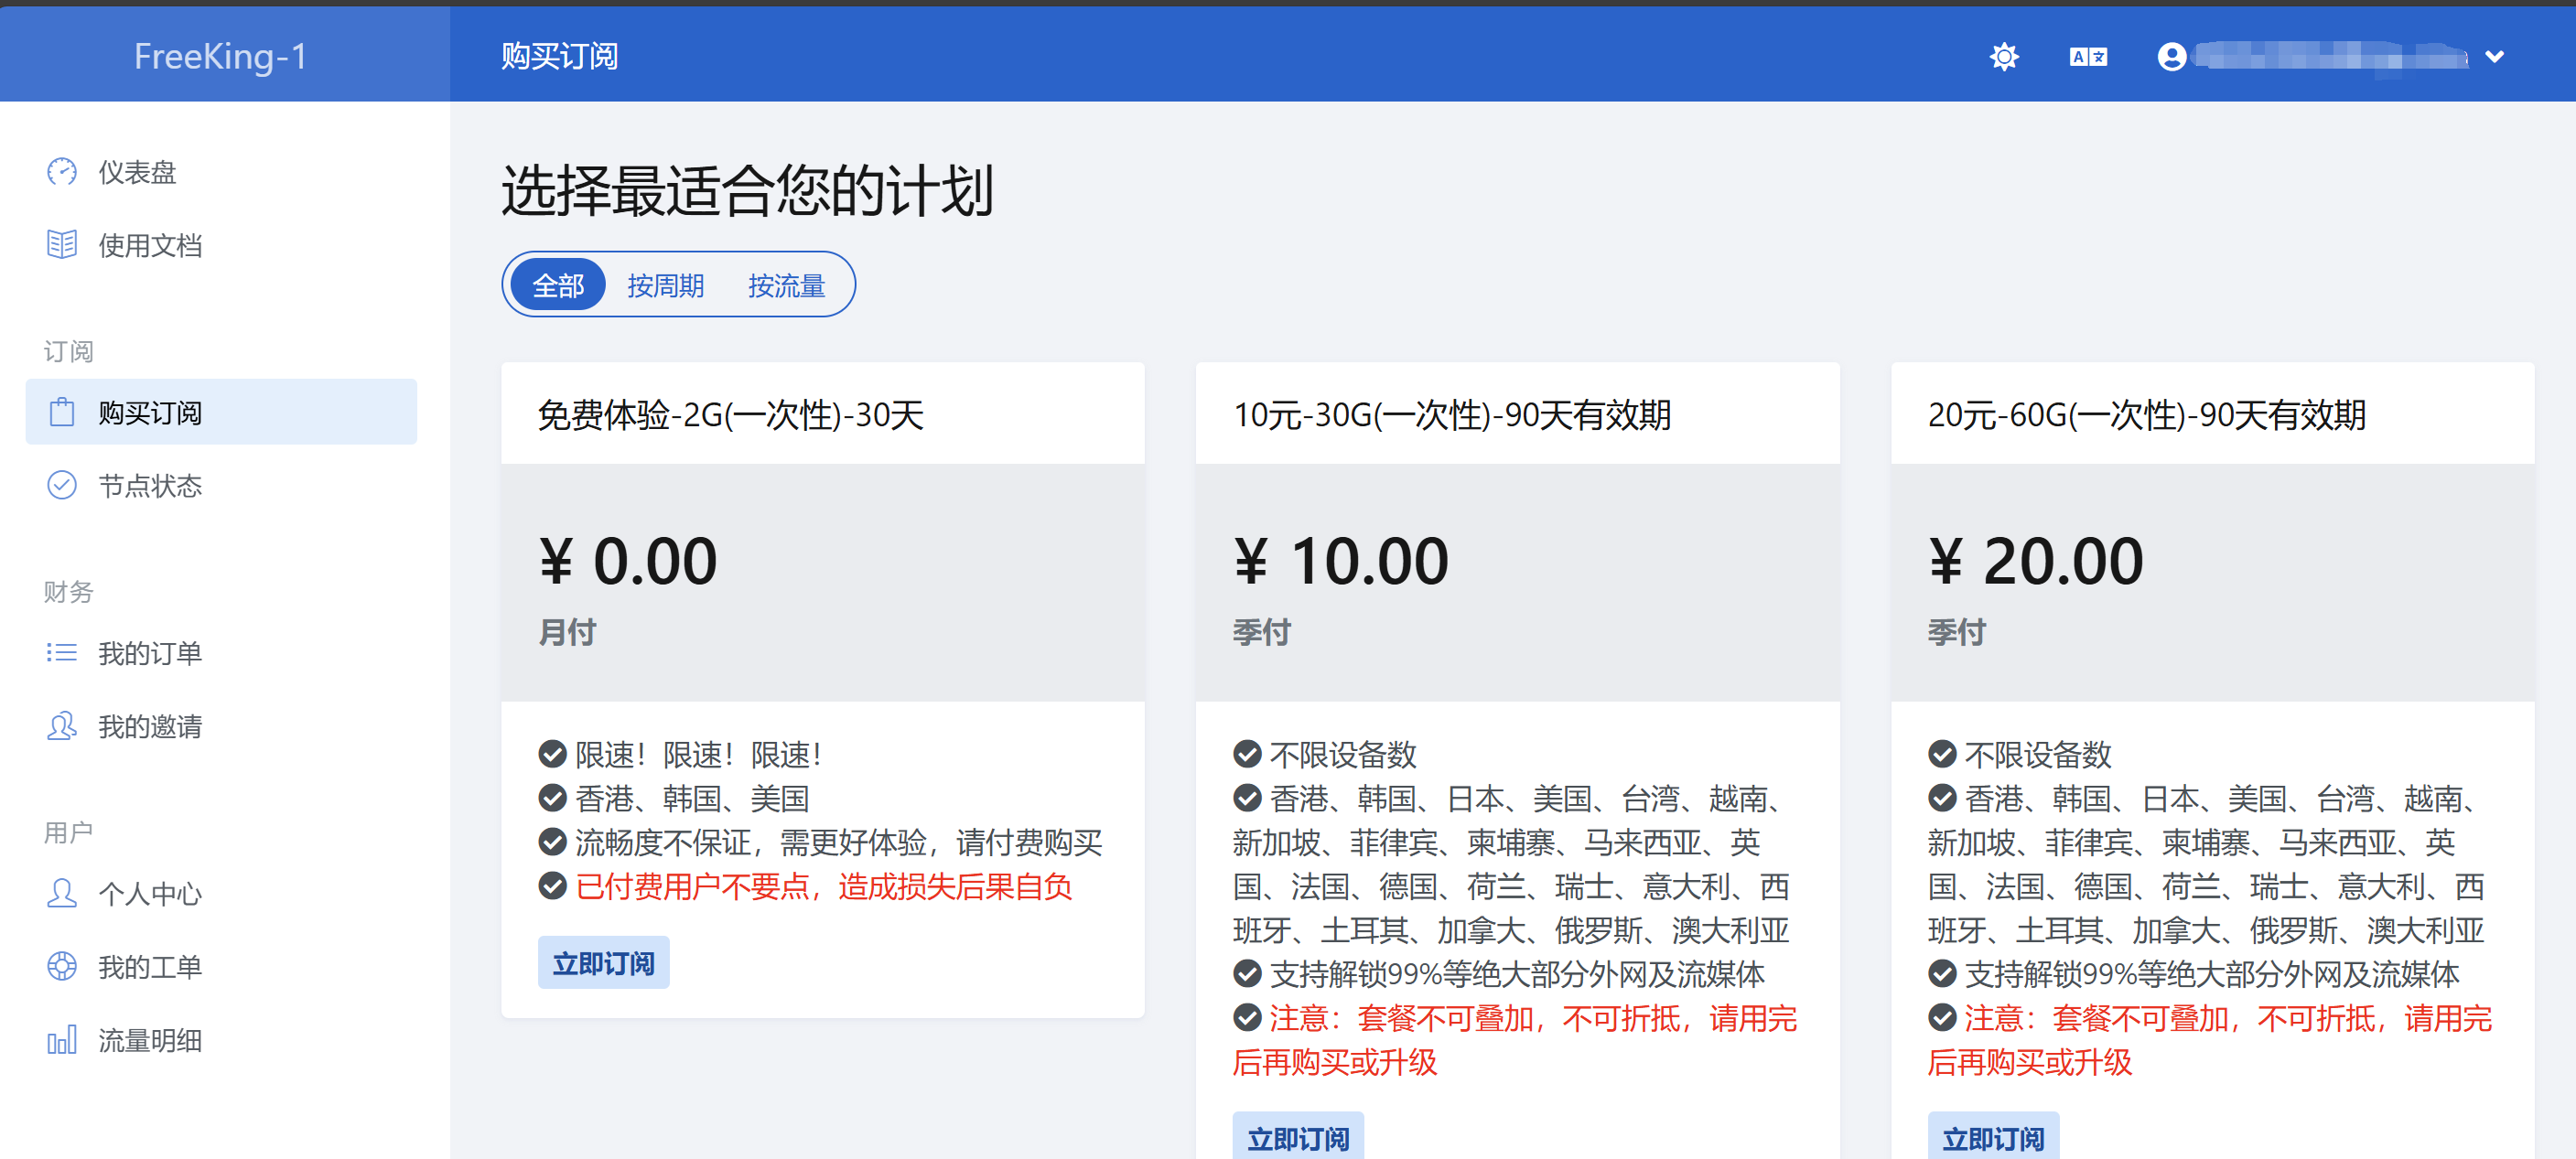Select the 按流量 plan filter
Image resolution: width=2576 pixels, height=1159 pixels.
coord(786,286)
